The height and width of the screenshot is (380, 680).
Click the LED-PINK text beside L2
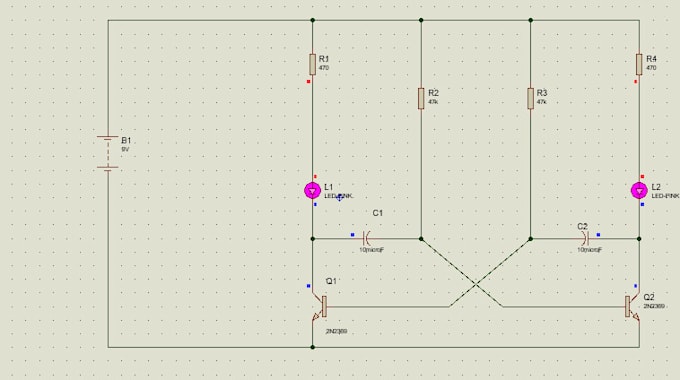[665, 197]
